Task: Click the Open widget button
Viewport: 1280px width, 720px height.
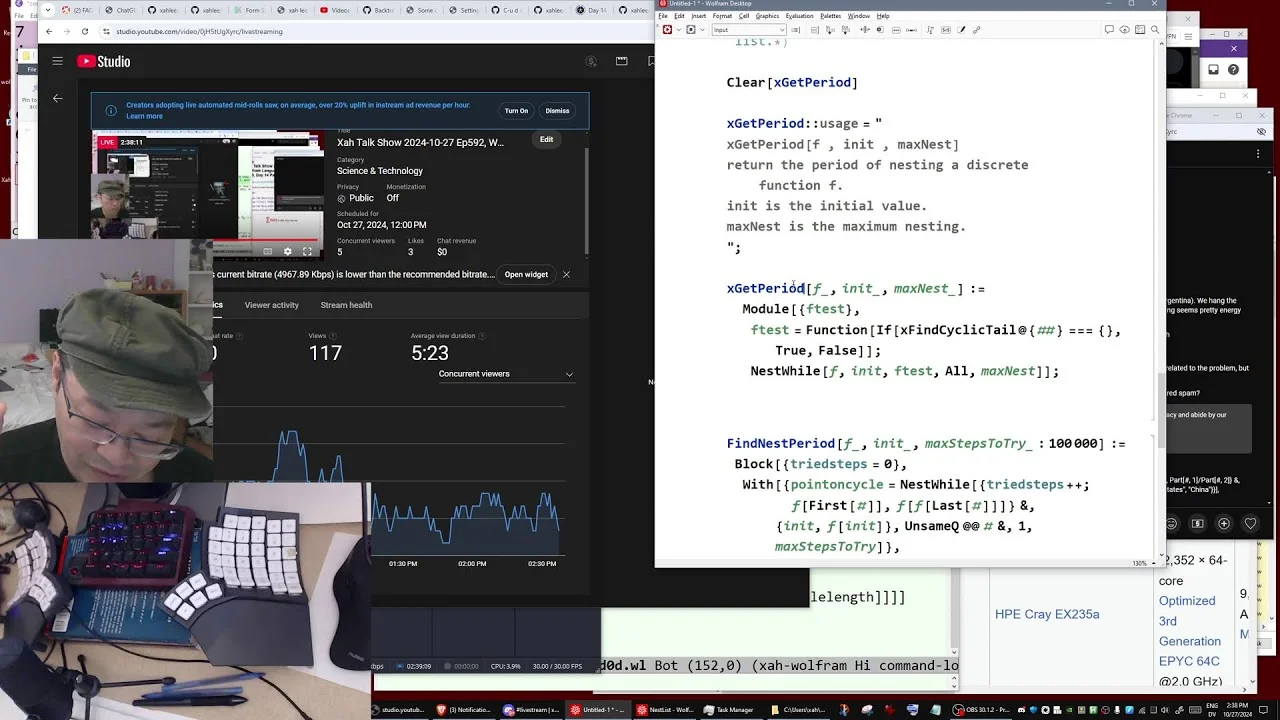Action: point(526,274)
